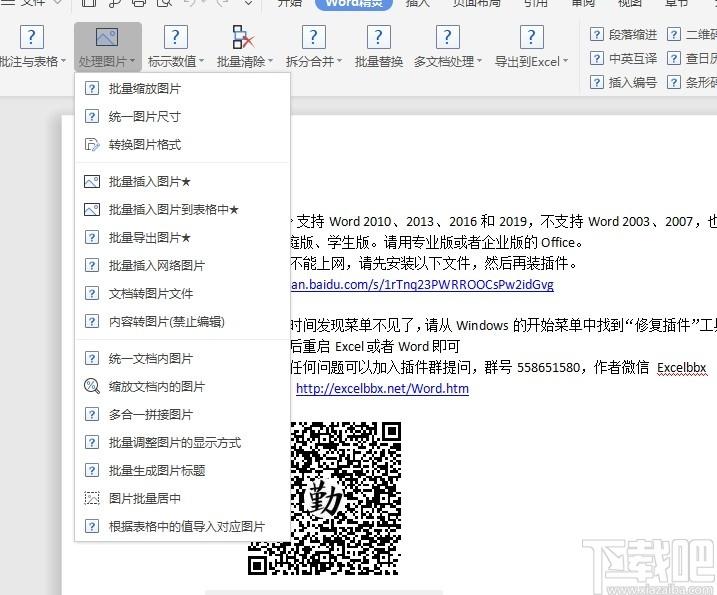
Task: Choose 图片批量居中 menu entry
Action: [182, 498]
